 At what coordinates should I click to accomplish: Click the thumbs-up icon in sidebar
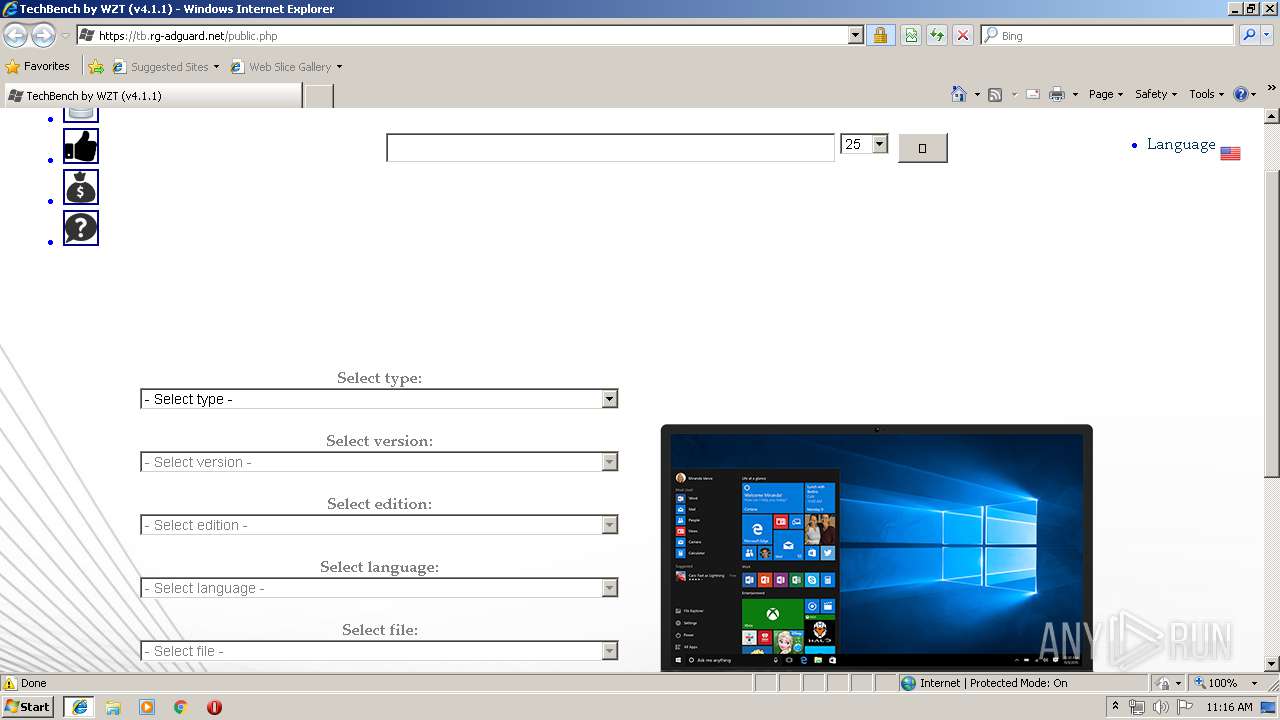81,146
